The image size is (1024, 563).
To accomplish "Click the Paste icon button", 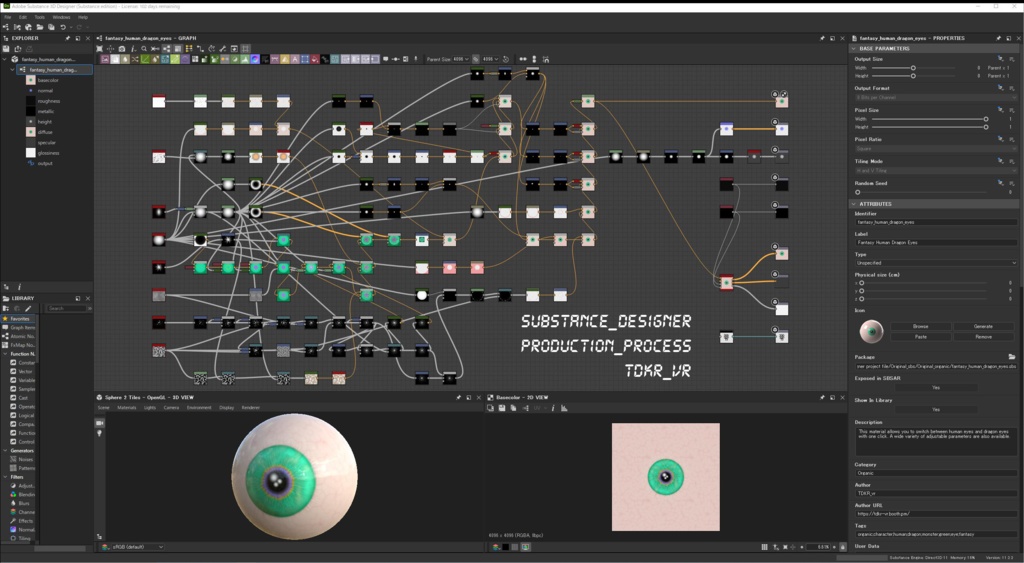I will [920, 336].
